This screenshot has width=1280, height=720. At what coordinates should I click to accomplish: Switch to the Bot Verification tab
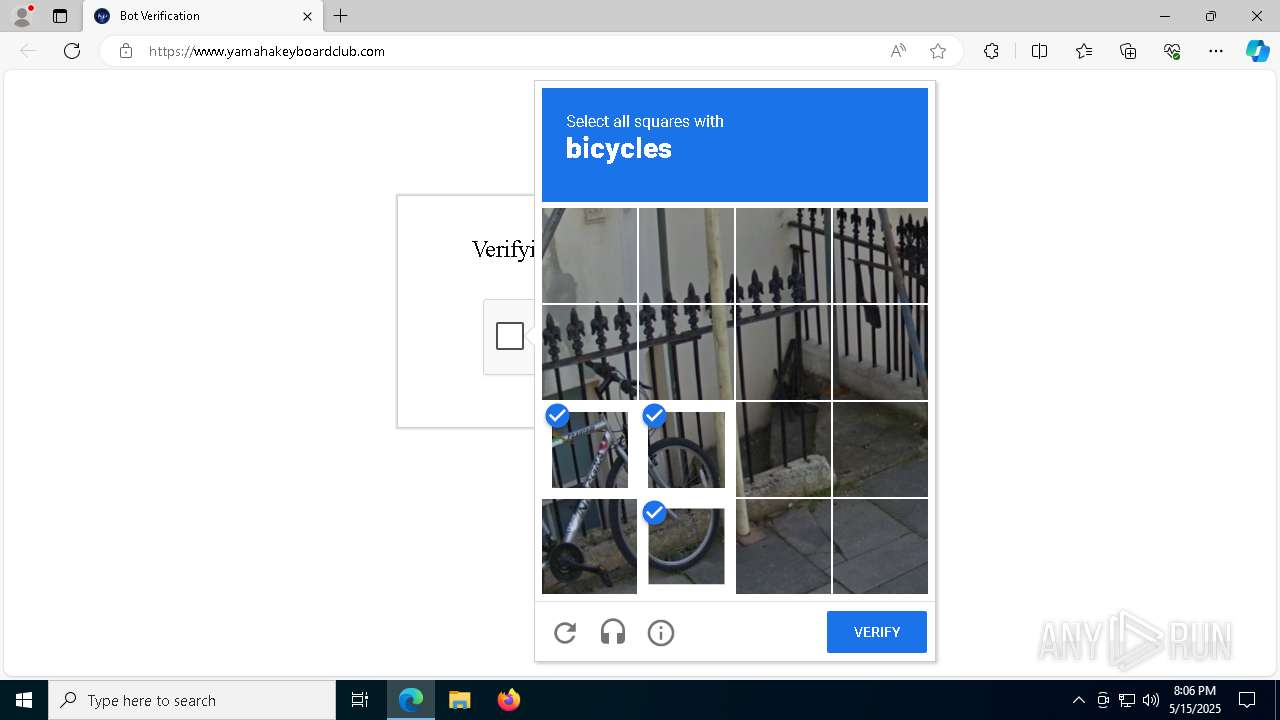(201, 16)
